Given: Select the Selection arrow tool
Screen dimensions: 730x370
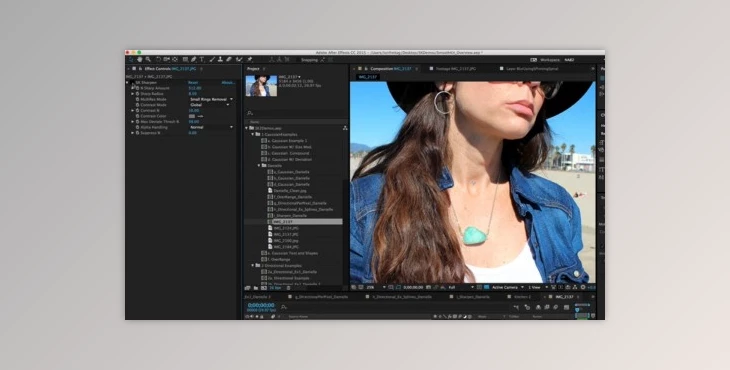Looking at the screenshot, I should pos(130,60).
